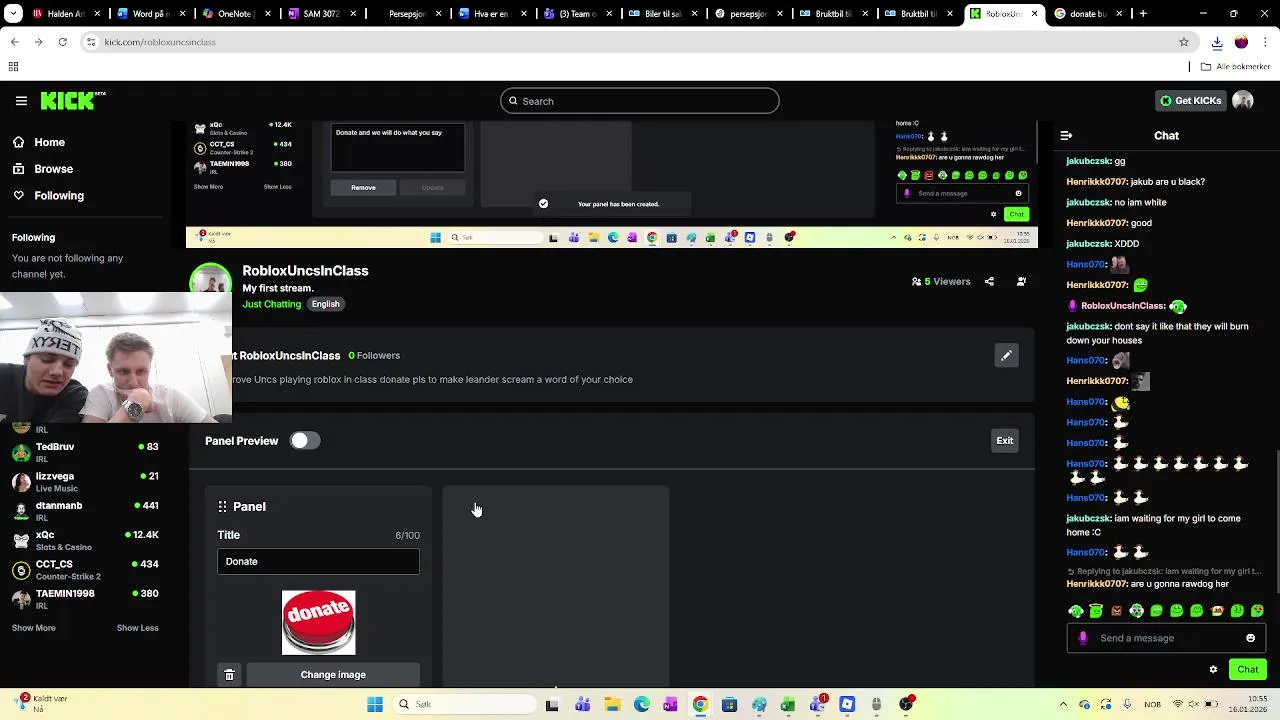Open the Just Chatting category link
The image size is (1280, 720).
[x=271, y=304]
